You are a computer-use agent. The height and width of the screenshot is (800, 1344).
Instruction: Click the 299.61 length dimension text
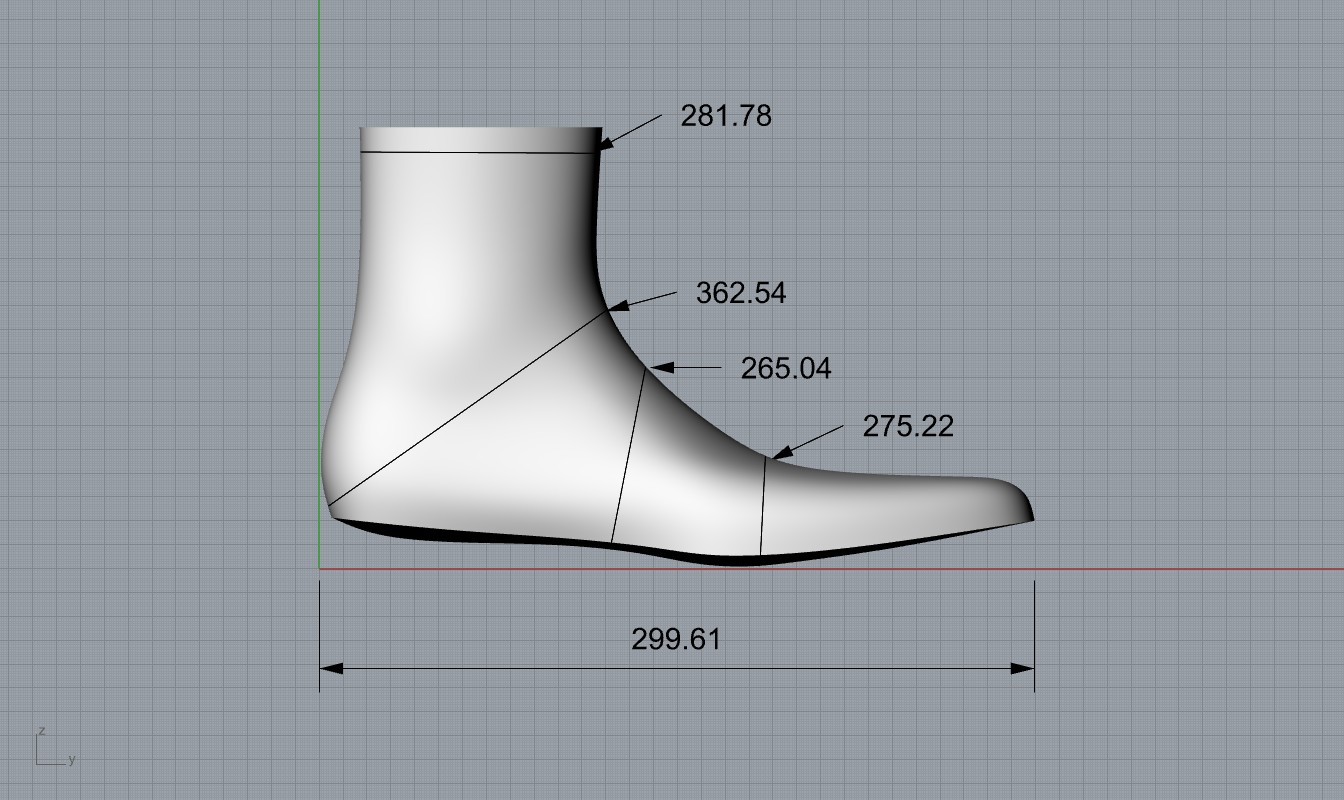pyautogui.click(x=676, y=639)
